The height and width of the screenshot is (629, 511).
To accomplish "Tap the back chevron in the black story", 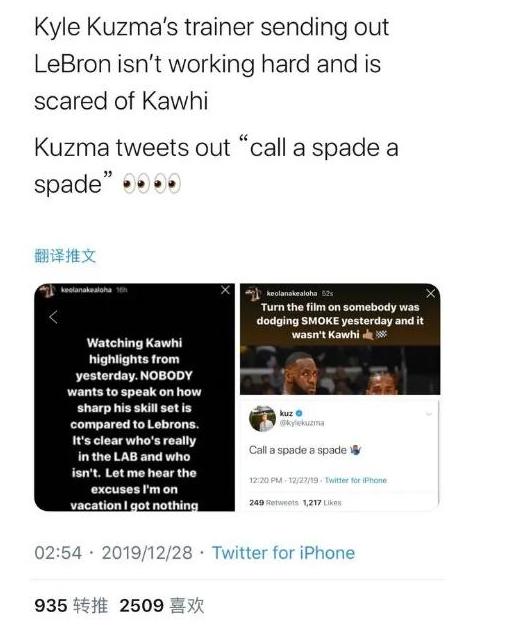I will (x=53, y=317).
